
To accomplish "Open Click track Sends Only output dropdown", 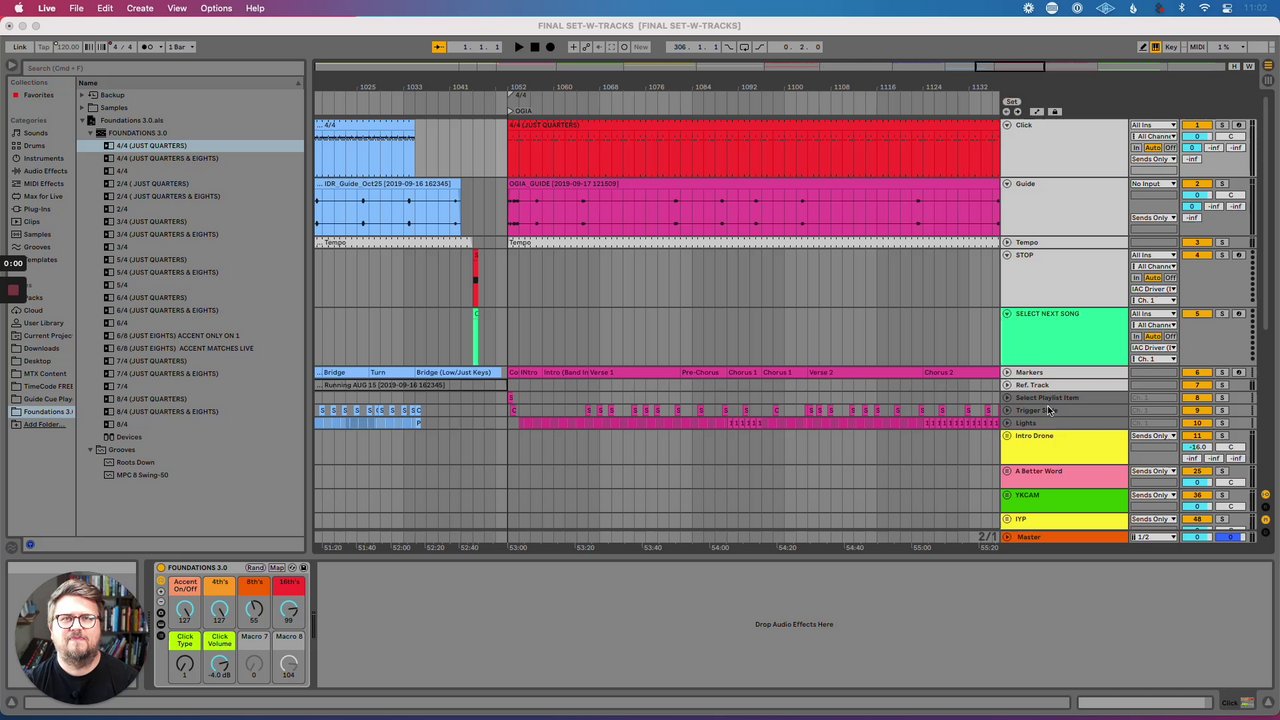I will (1154, 159).
